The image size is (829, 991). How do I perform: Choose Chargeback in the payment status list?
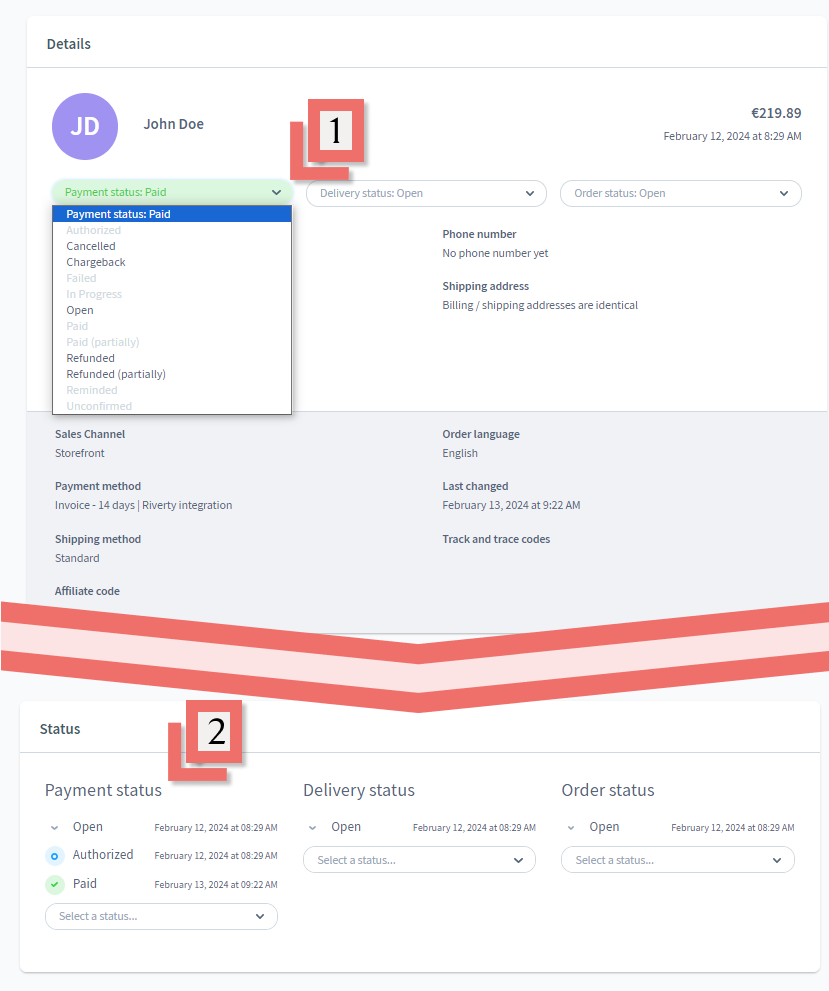click(95, 261)
